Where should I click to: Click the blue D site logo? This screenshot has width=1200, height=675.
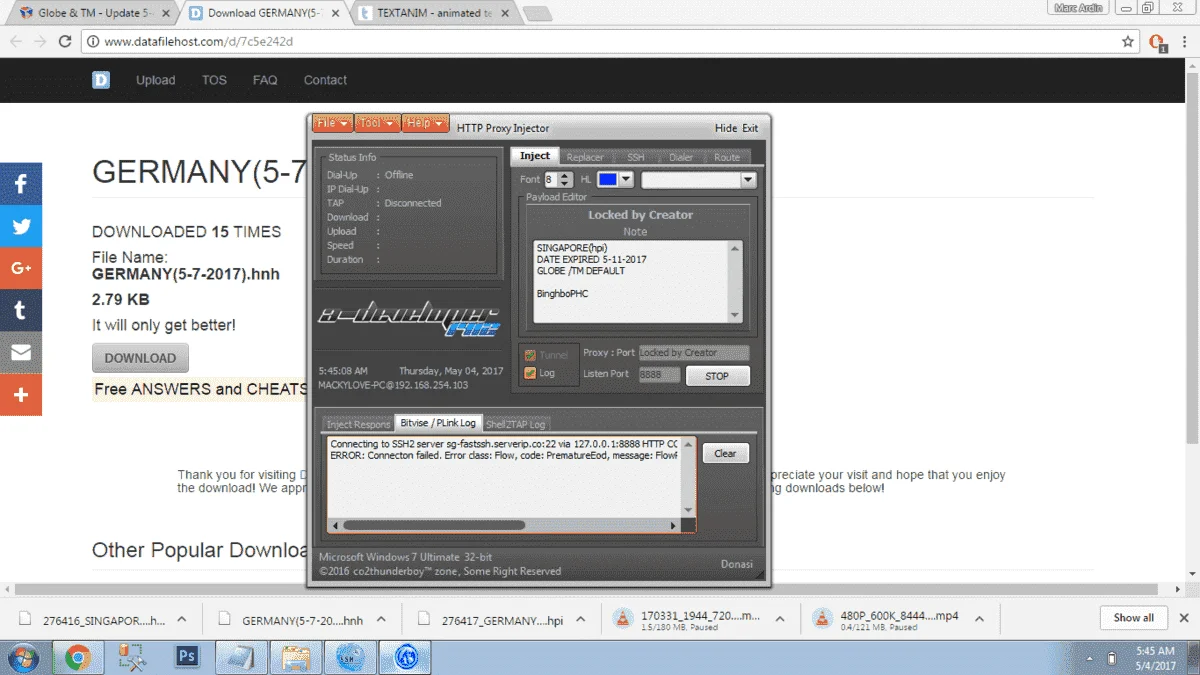(x=101, y=80)
